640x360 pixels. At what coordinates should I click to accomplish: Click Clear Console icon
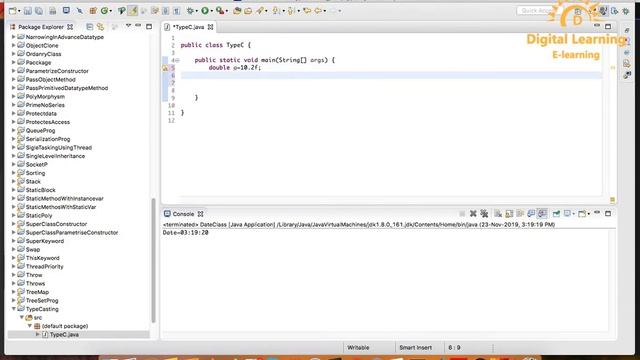[x=498, y=213]
